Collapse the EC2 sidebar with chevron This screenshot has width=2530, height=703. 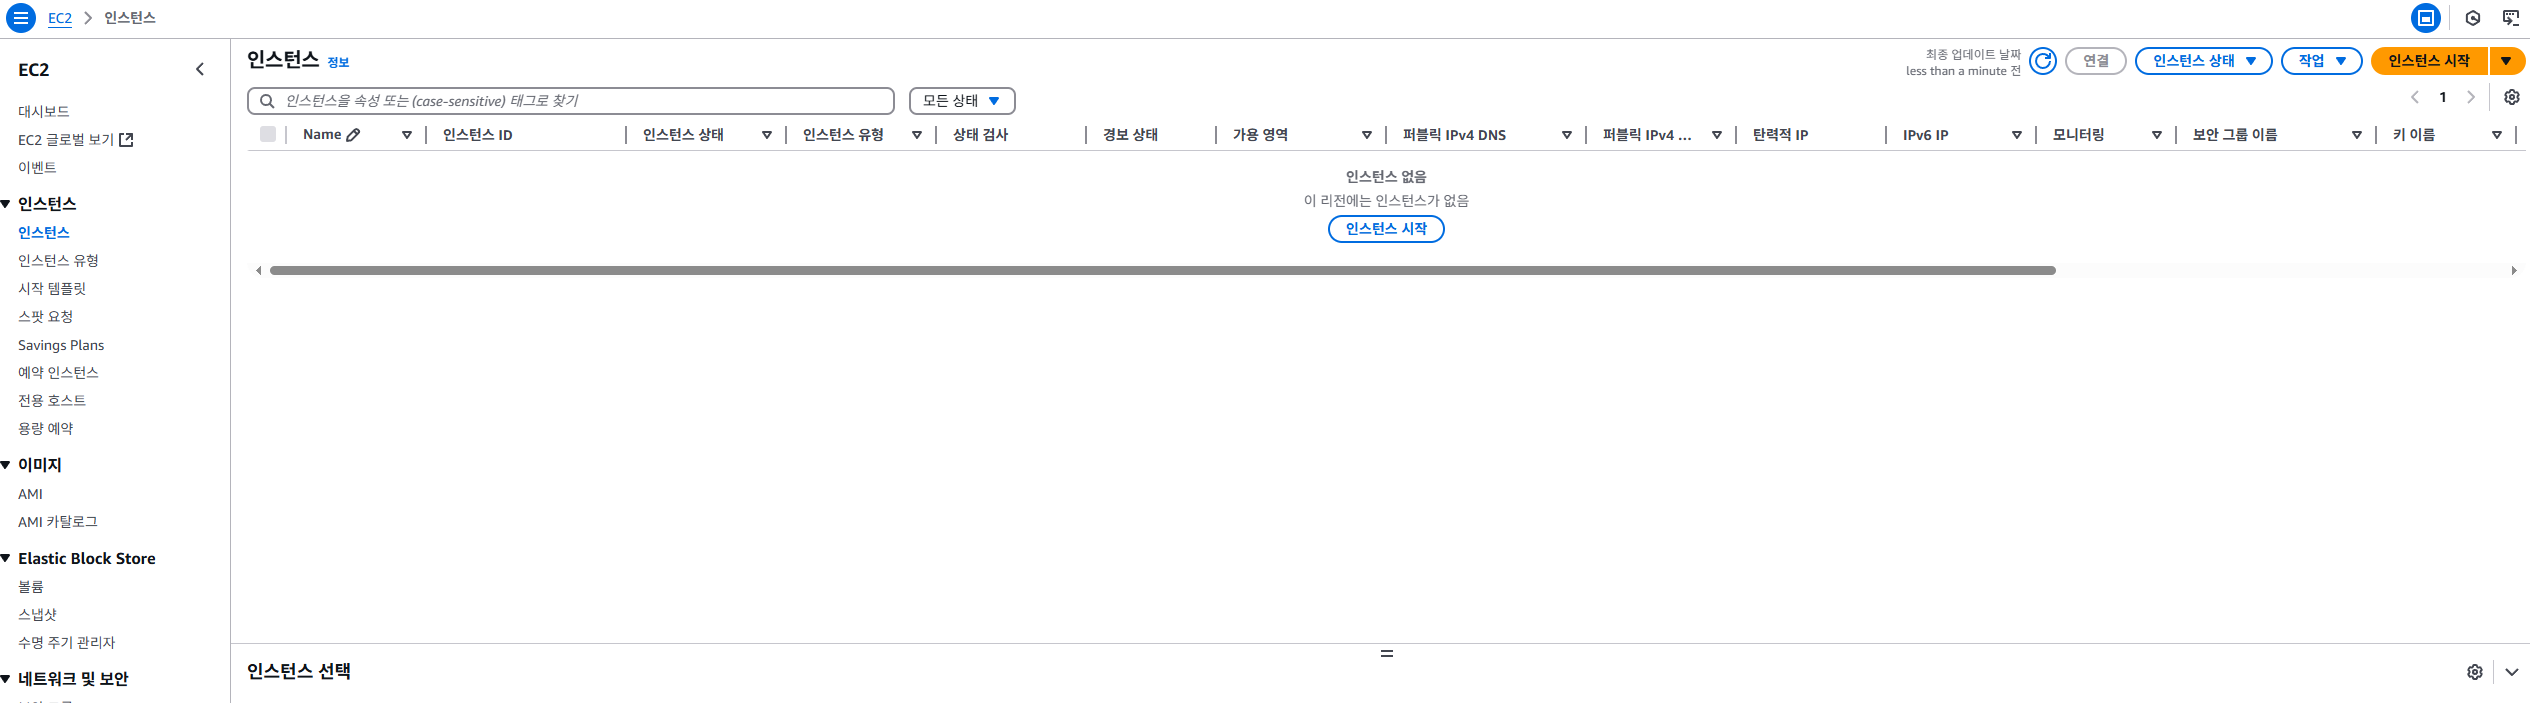click(200, 69)
